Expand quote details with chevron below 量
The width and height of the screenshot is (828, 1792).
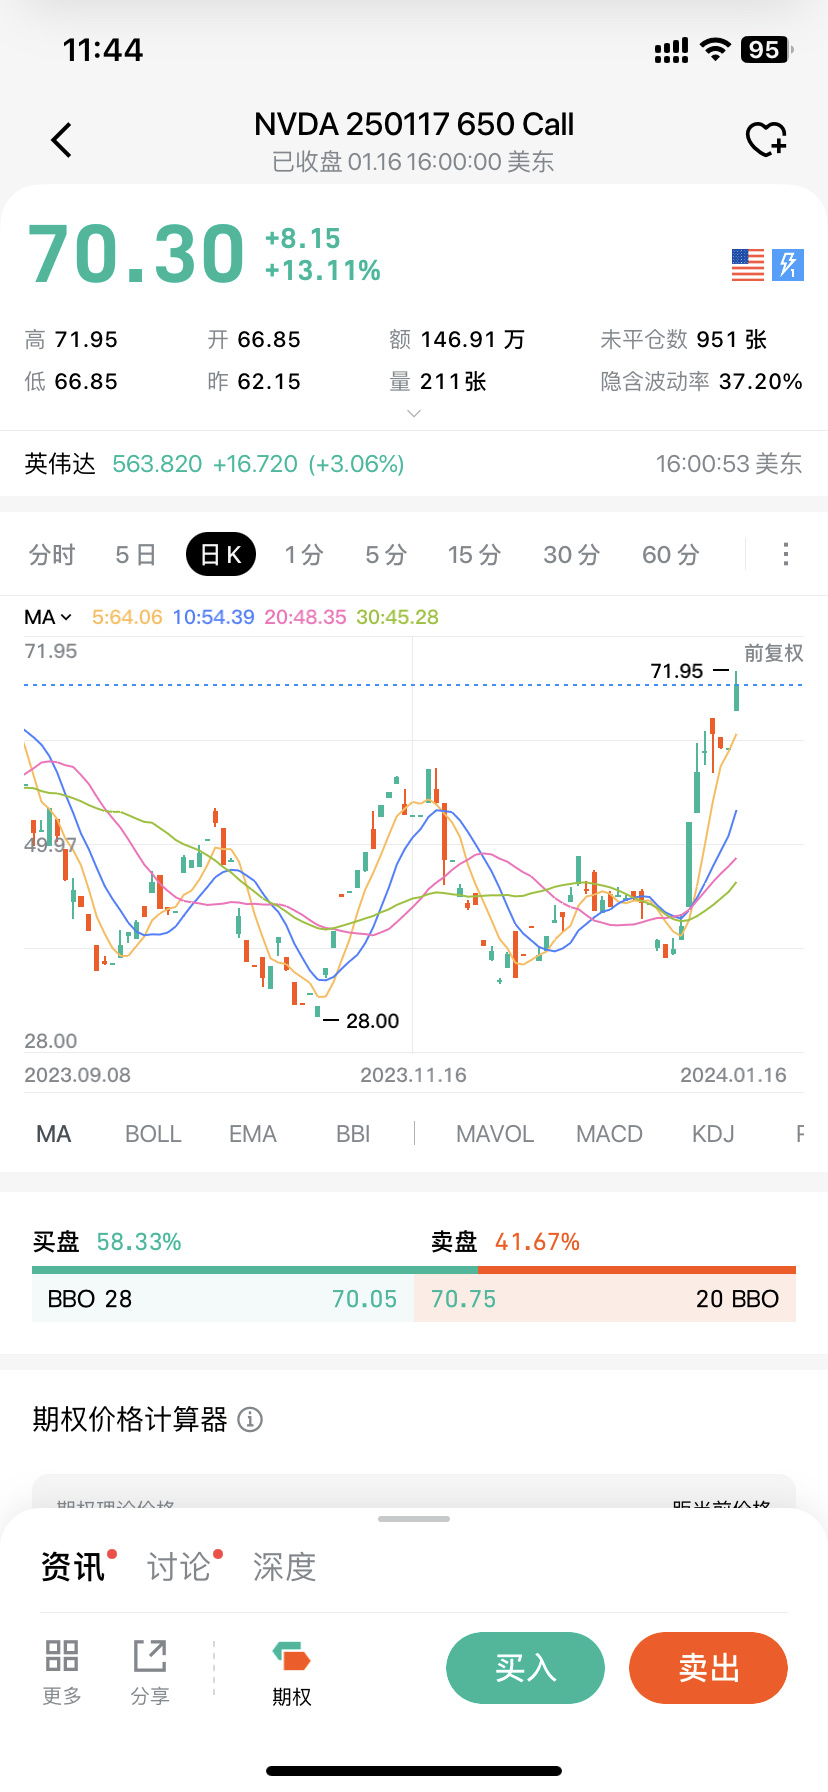[414, 413]
